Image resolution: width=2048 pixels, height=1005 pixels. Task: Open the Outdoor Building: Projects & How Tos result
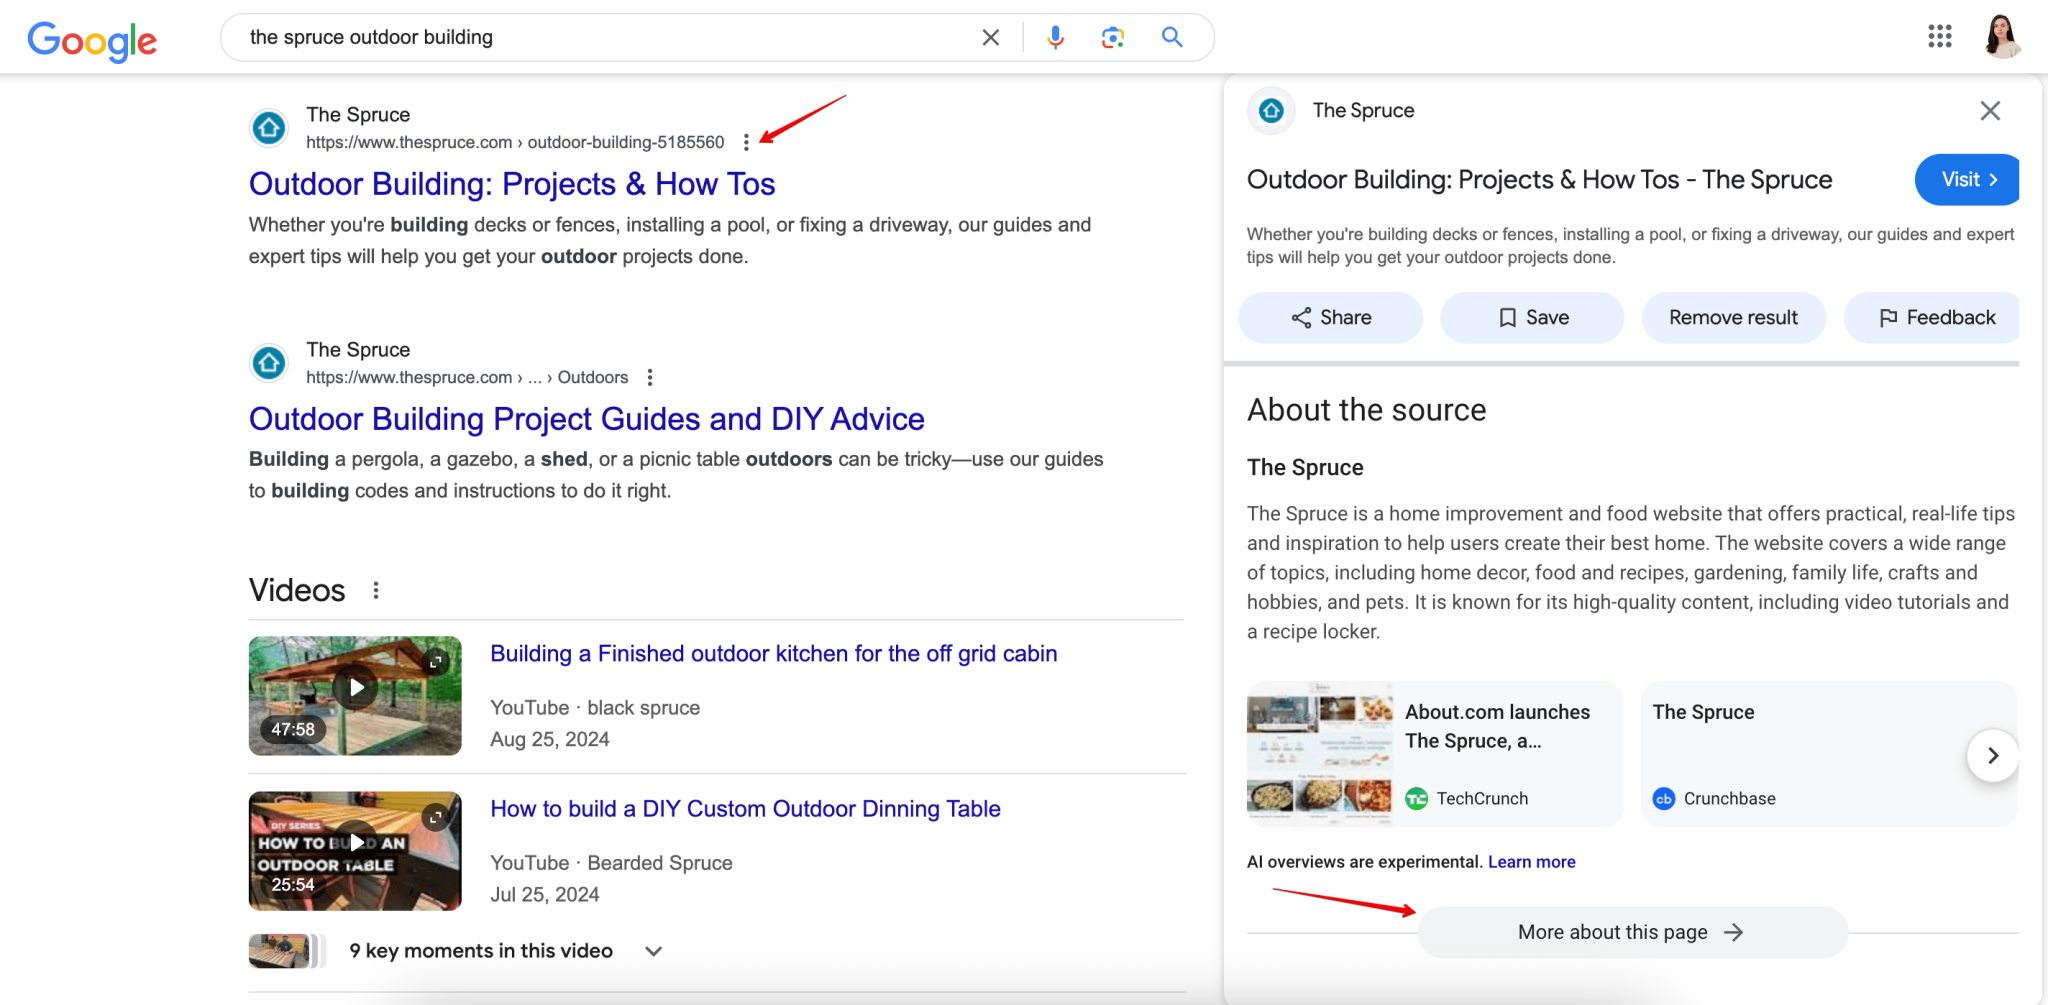[x=512, y=184]
